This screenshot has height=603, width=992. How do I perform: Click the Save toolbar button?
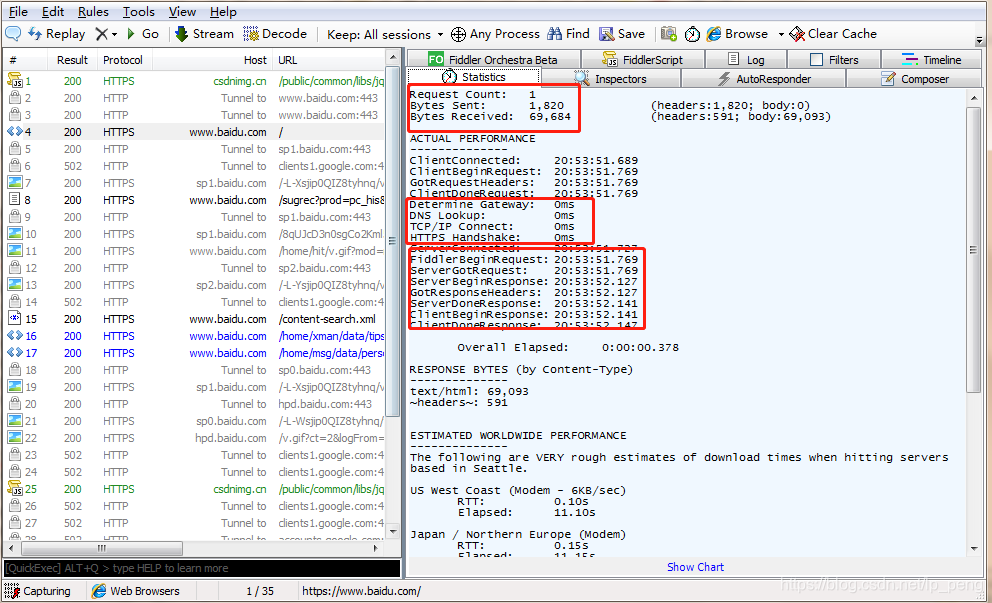(x=622, y=34)
